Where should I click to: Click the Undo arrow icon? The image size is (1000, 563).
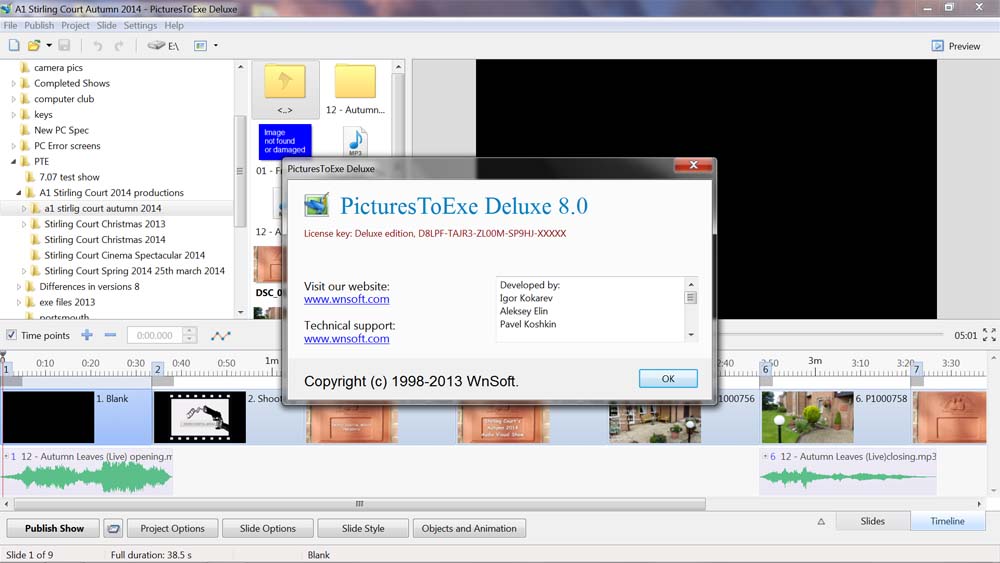click(x=98, y=46)
